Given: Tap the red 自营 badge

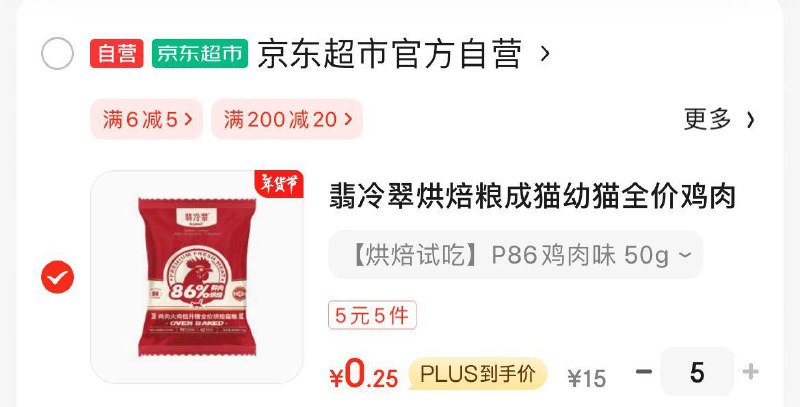Looking at the screenshot, I should coord(117,54).
